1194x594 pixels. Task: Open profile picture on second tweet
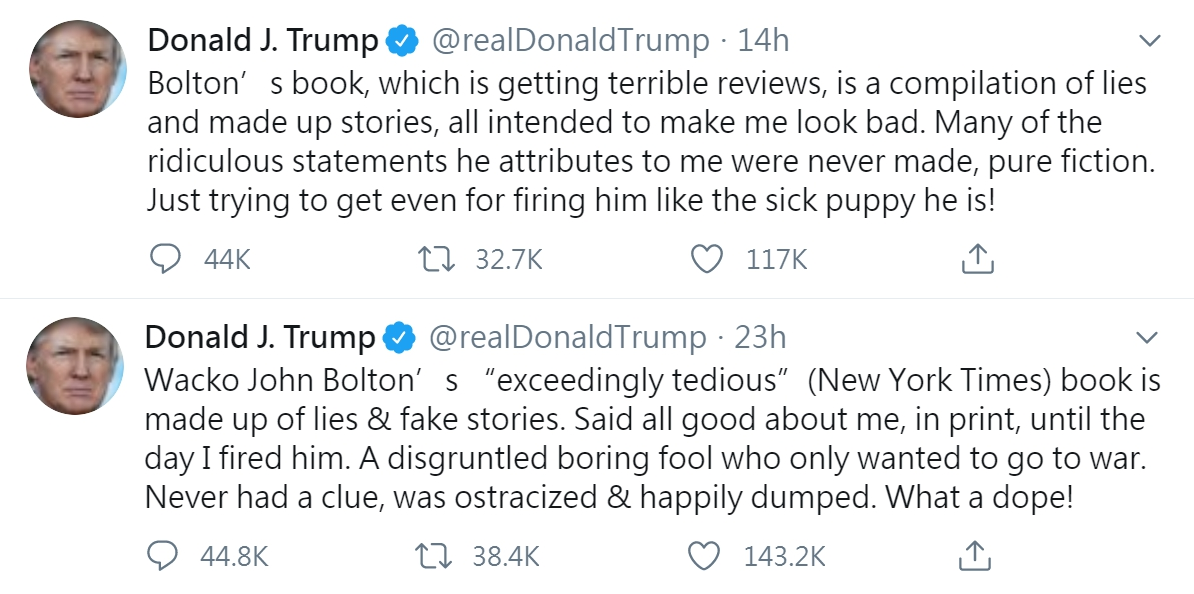tap(74, 366)
